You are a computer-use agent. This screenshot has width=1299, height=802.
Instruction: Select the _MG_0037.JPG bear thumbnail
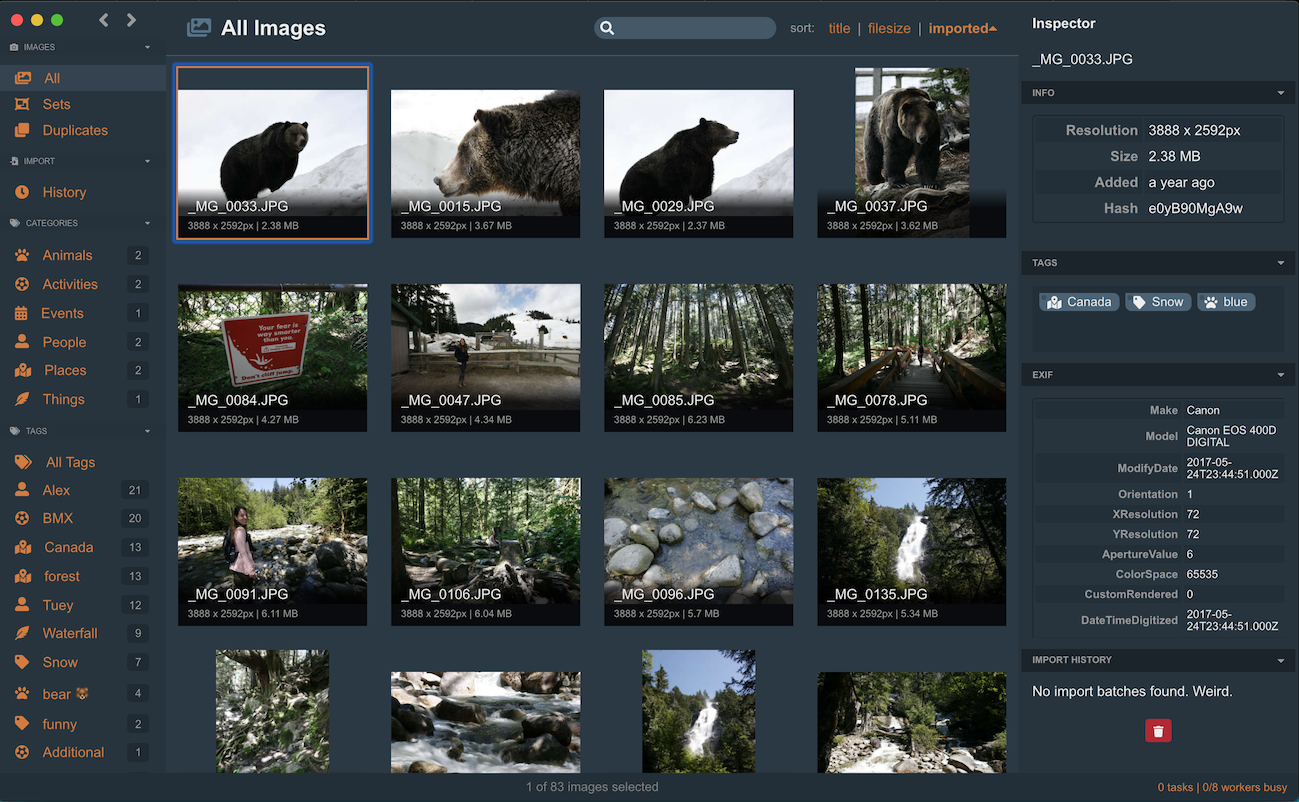pos(911,153)
